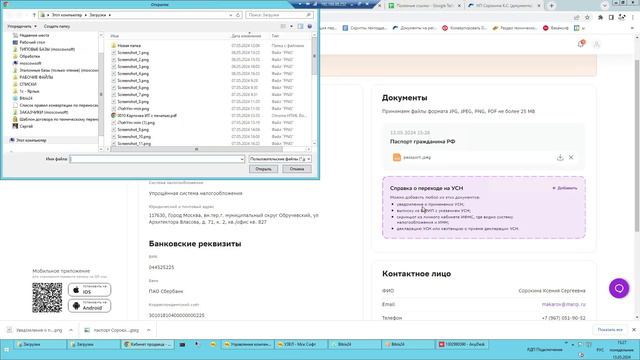Open a new browser tab with plus button
Screen dimensions: 640x360
click(551, 6)
